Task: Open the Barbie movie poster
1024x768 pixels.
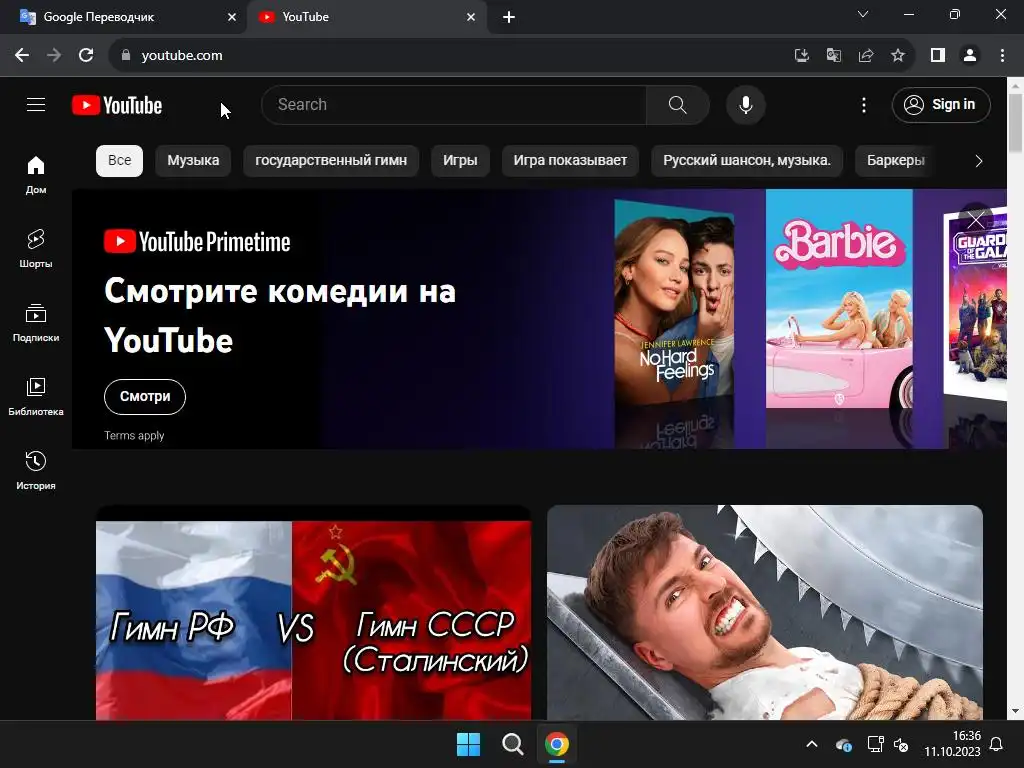Action: click(839, 298)
